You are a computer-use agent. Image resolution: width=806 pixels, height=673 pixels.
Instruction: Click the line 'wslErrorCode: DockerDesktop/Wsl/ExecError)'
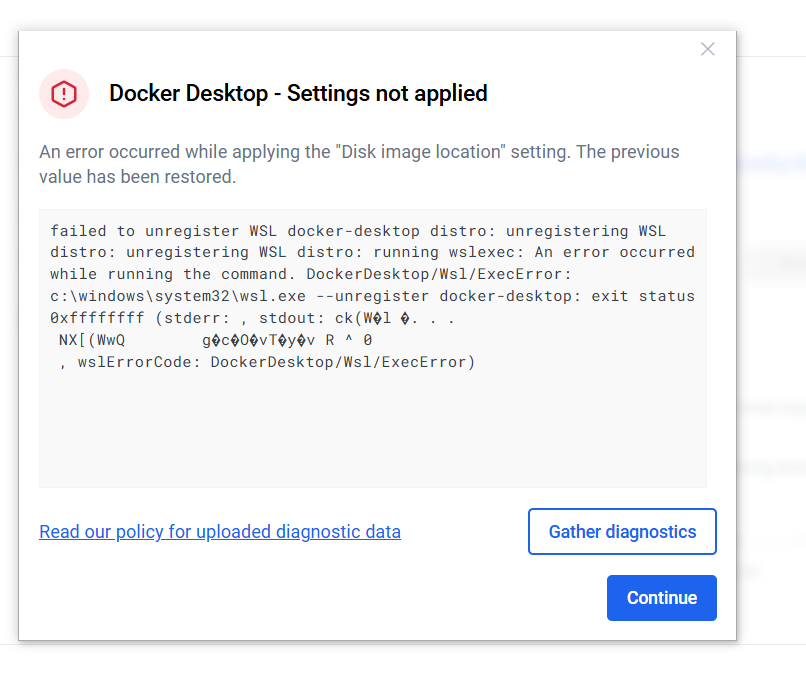click(277, 362)
